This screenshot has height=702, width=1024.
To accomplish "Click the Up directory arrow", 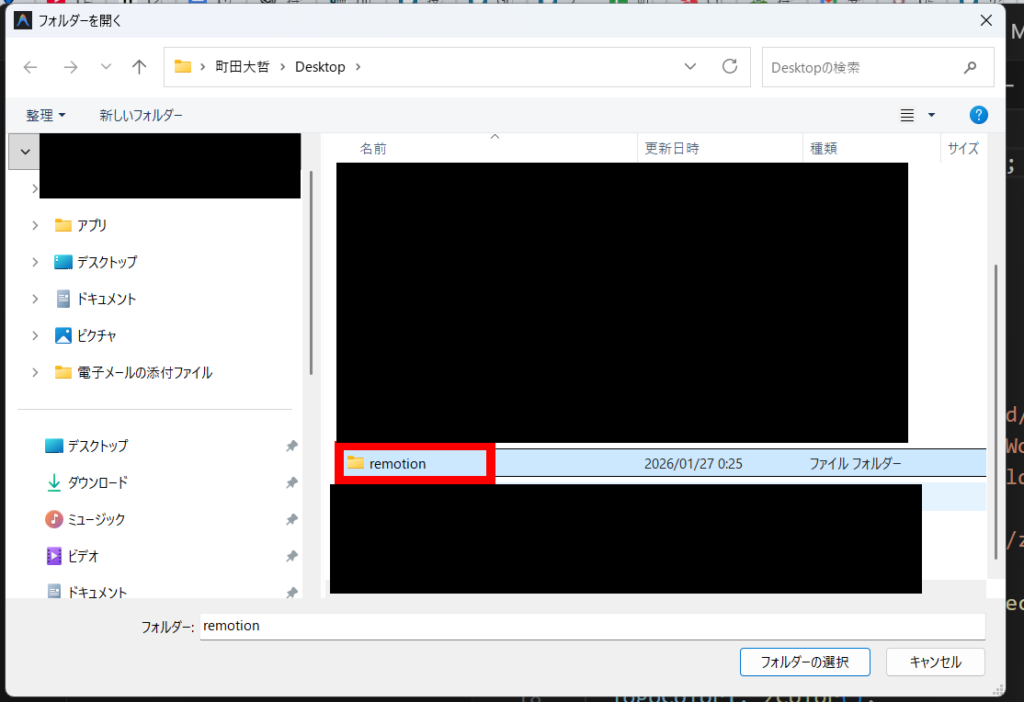I will [x=139, y=67].
